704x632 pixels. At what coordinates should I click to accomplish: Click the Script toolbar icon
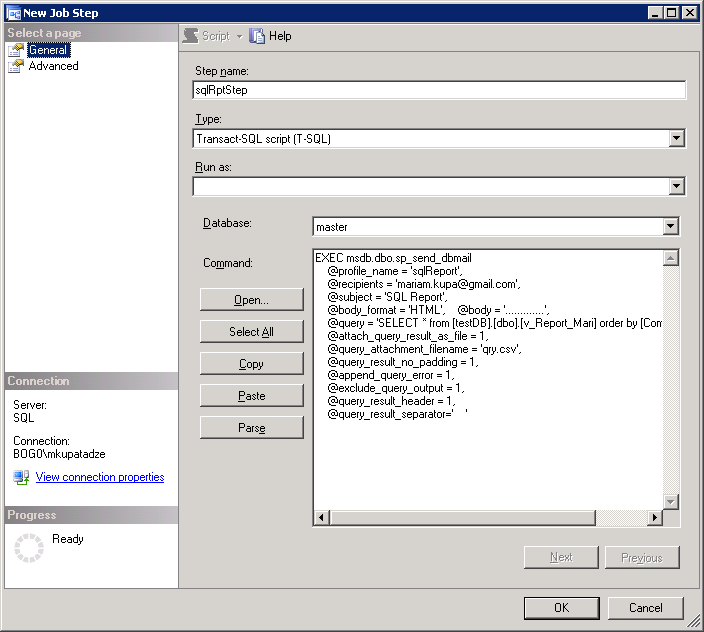[x=190, y=36]
